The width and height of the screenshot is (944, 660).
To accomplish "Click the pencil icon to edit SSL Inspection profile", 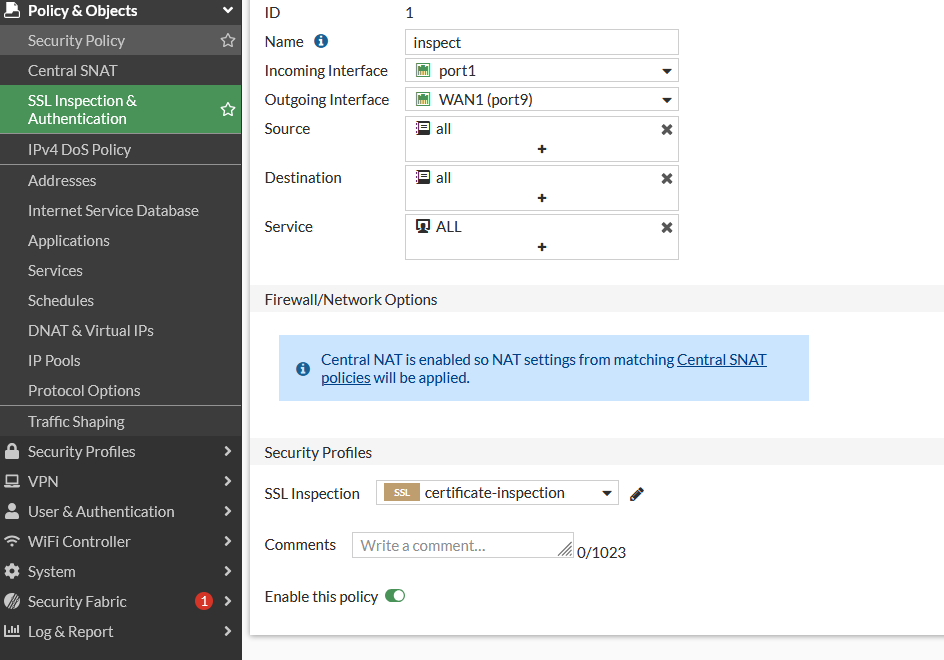I will (637, 493).
